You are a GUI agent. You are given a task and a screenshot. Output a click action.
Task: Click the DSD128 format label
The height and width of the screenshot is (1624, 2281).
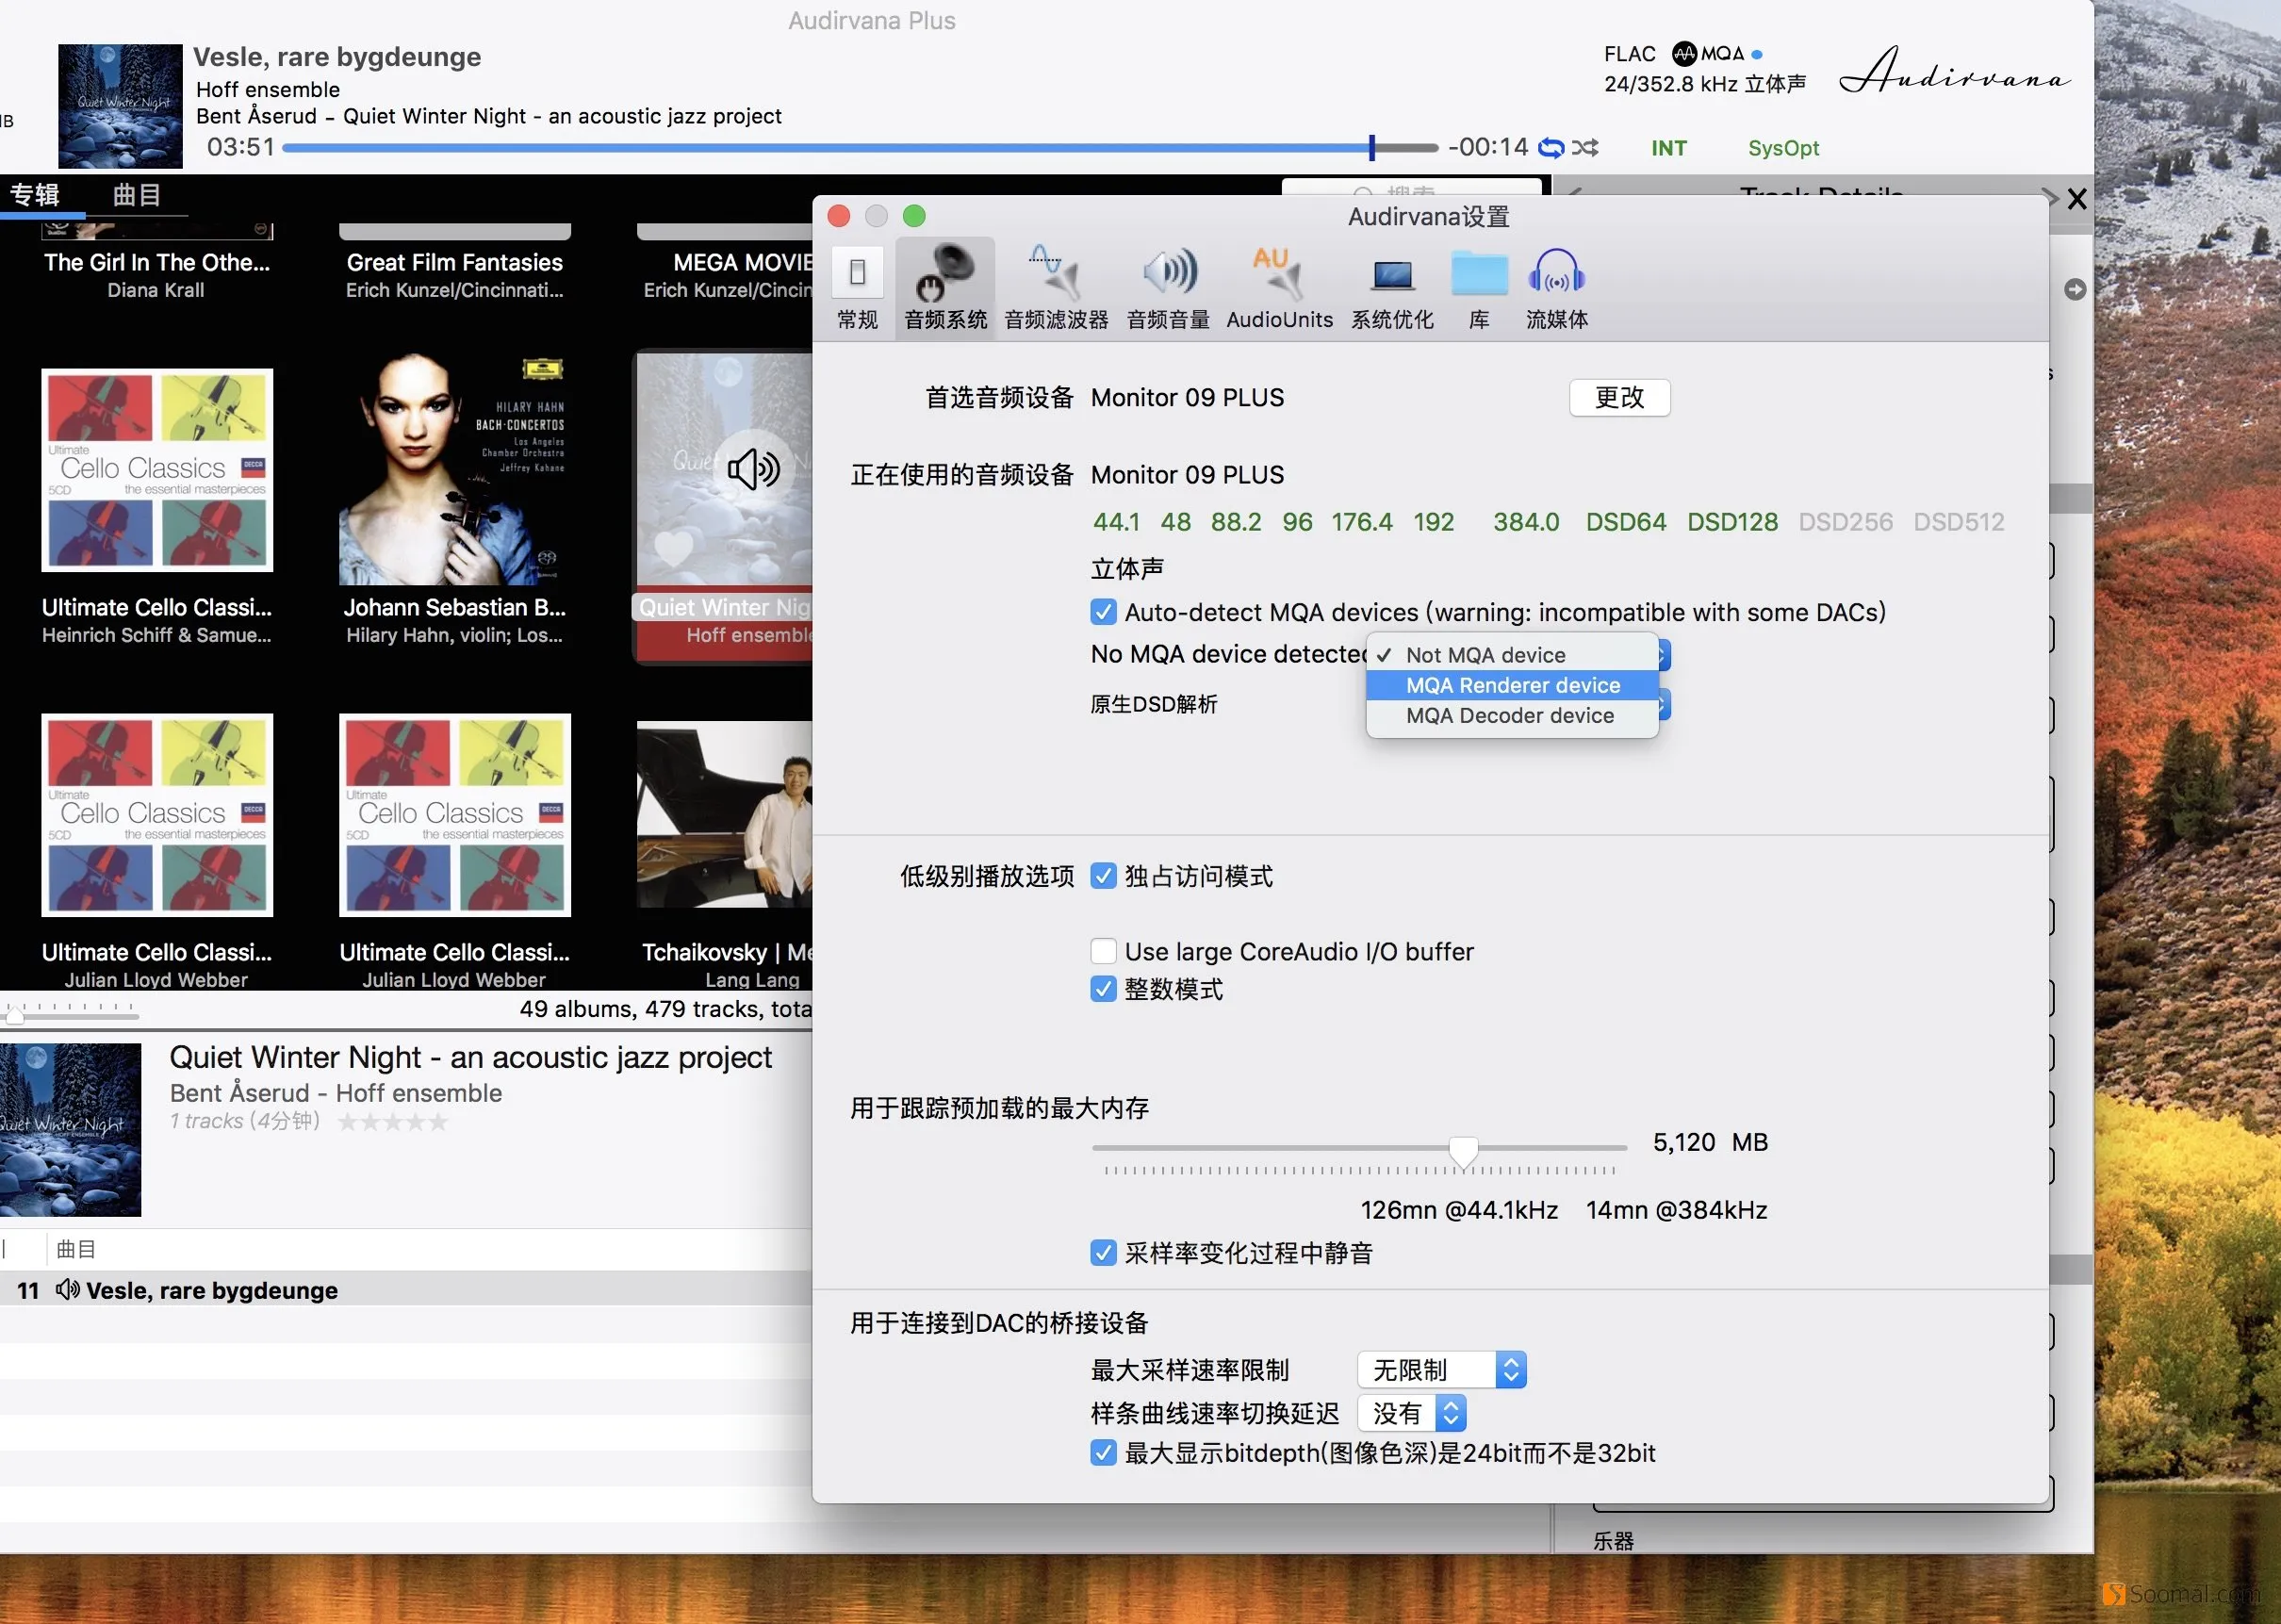coord(1732,522)
